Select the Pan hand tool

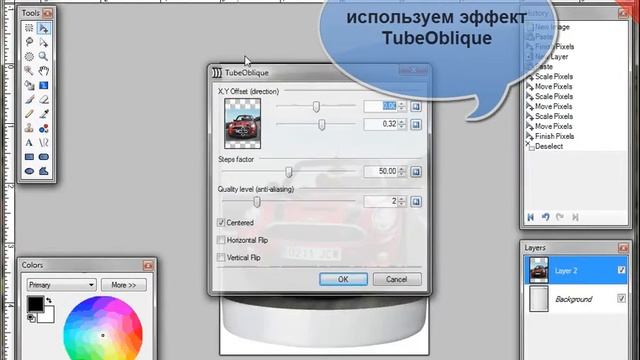(43, 71)
